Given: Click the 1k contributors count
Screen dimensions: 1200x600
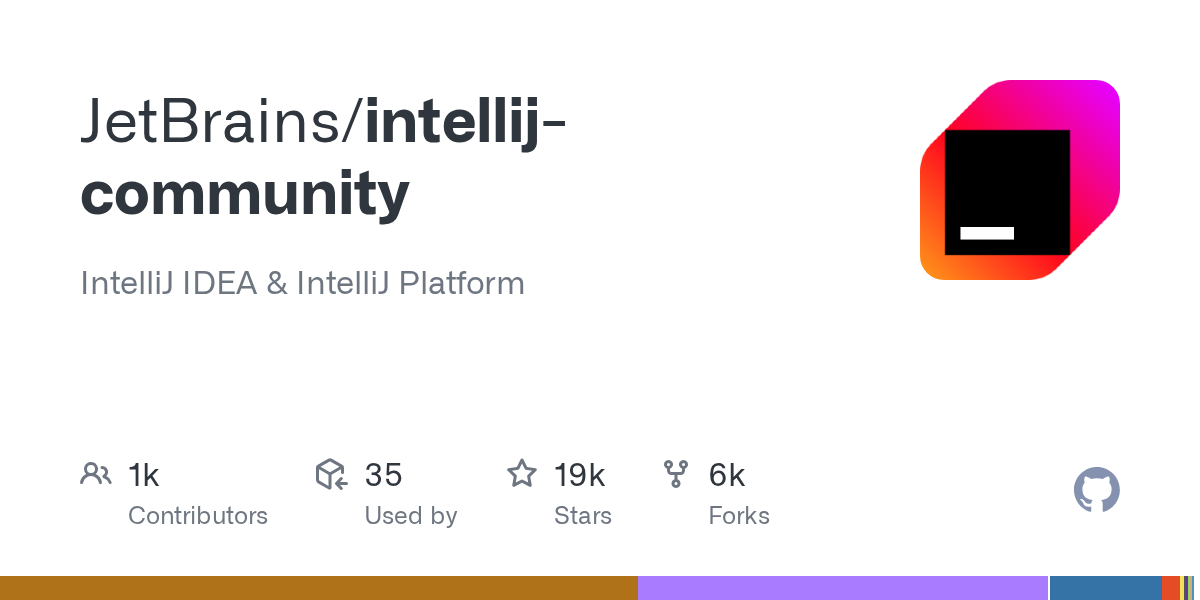Looking at the screenshot, I should (144, 475).
